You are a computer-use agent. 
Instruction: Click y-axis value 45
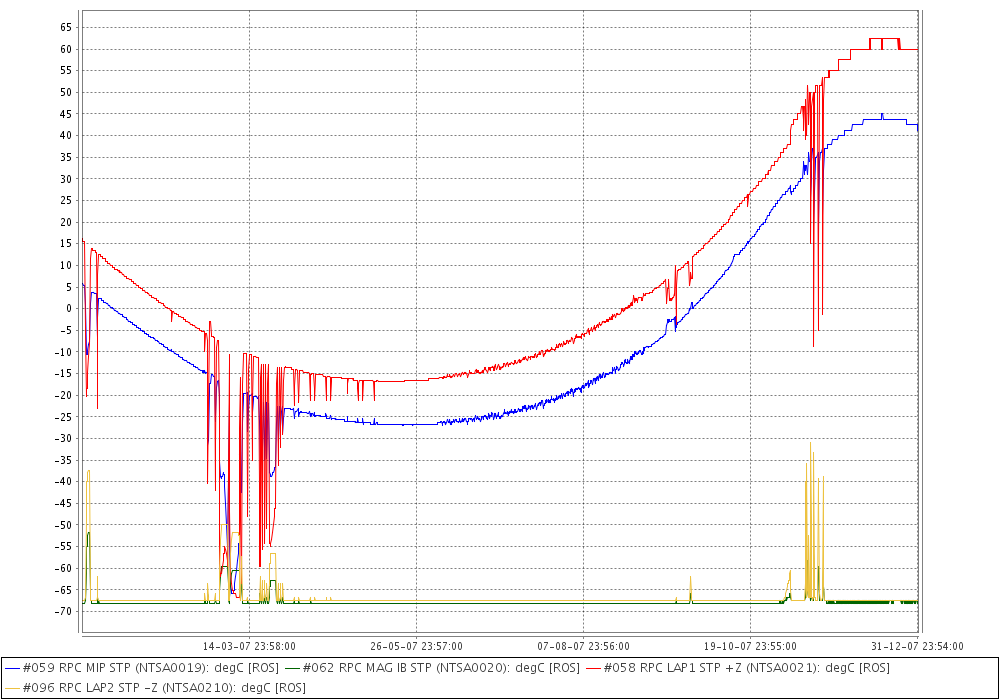[x=66, y=114]
